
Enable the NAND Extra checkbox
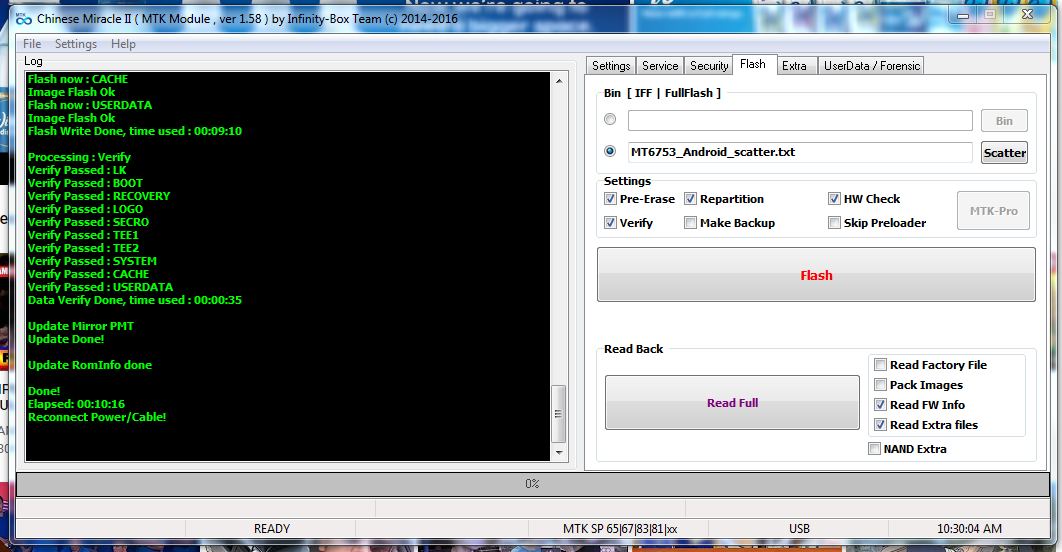pyautogui.click(x=874, y=449)
